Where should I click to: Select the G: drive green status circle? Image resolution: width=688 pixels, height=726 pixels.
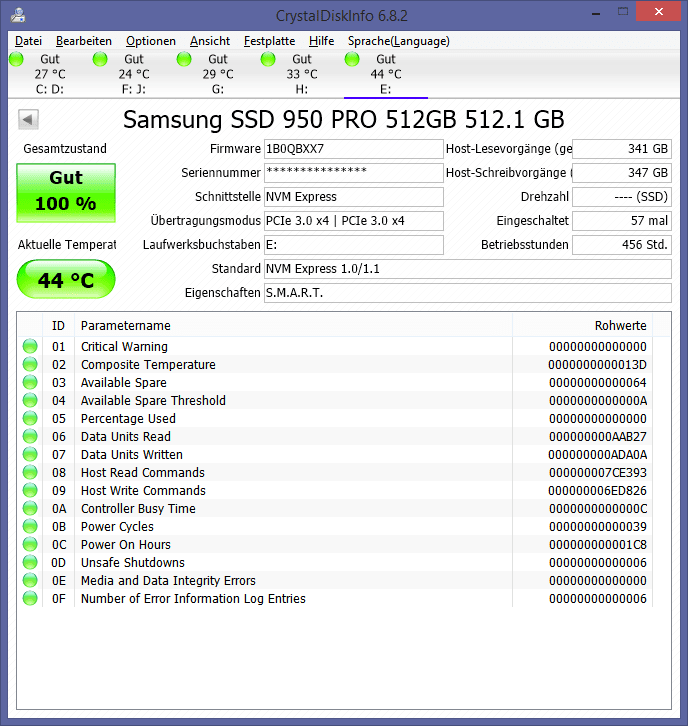184,59
